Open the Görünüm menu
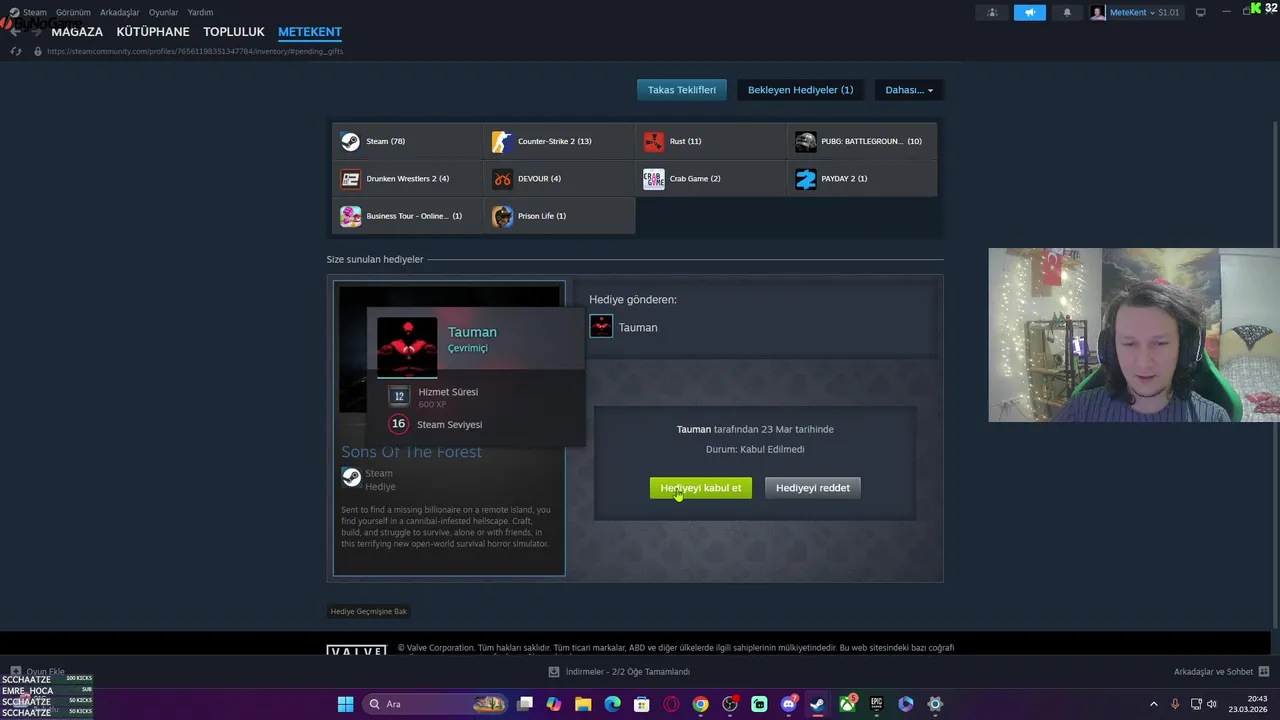 [x=73, y=12]
